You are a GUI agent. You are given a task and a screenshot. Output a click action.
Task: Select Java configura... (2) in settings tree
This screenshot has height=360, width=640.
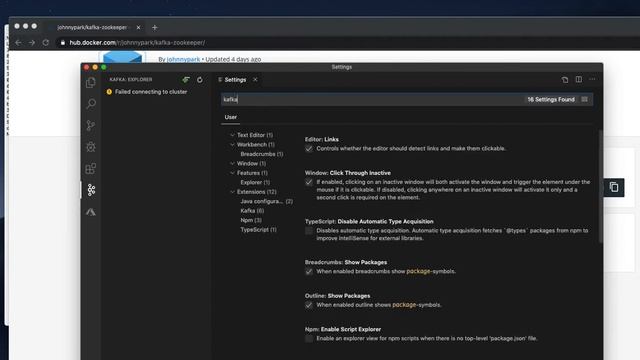pos(267,201)
